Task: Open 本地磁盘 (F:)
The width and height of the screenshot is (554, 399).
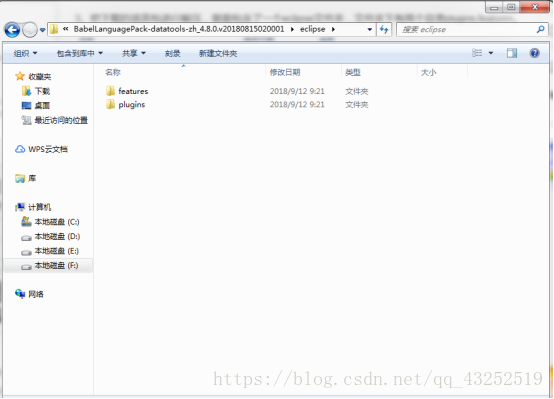Action: [56, 266]
